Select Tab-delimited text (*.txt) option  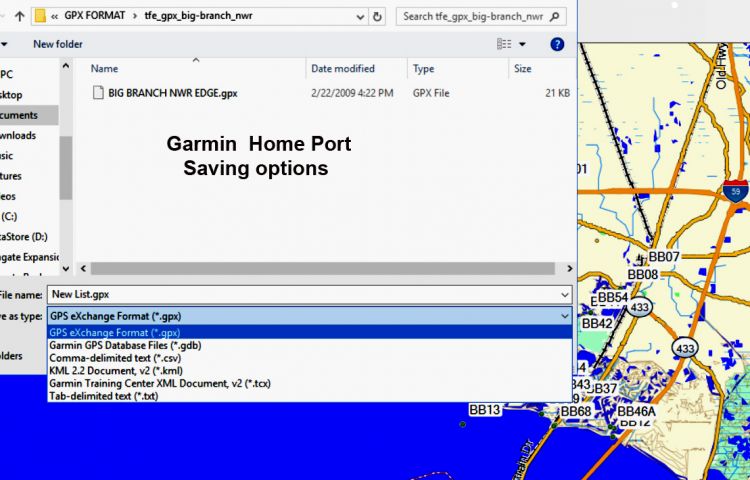(104, 396)
